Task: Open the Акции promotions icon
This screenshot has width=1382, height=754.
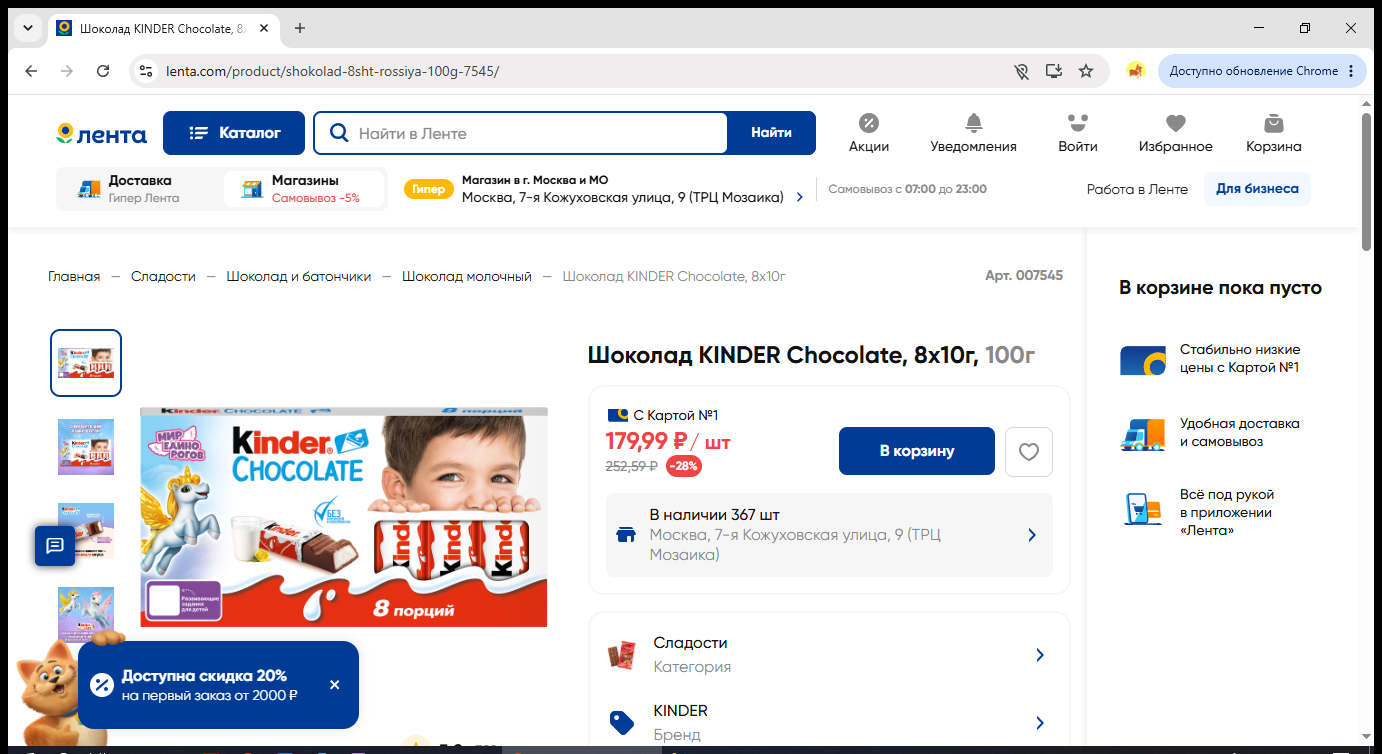Action: tap(869, 133)
